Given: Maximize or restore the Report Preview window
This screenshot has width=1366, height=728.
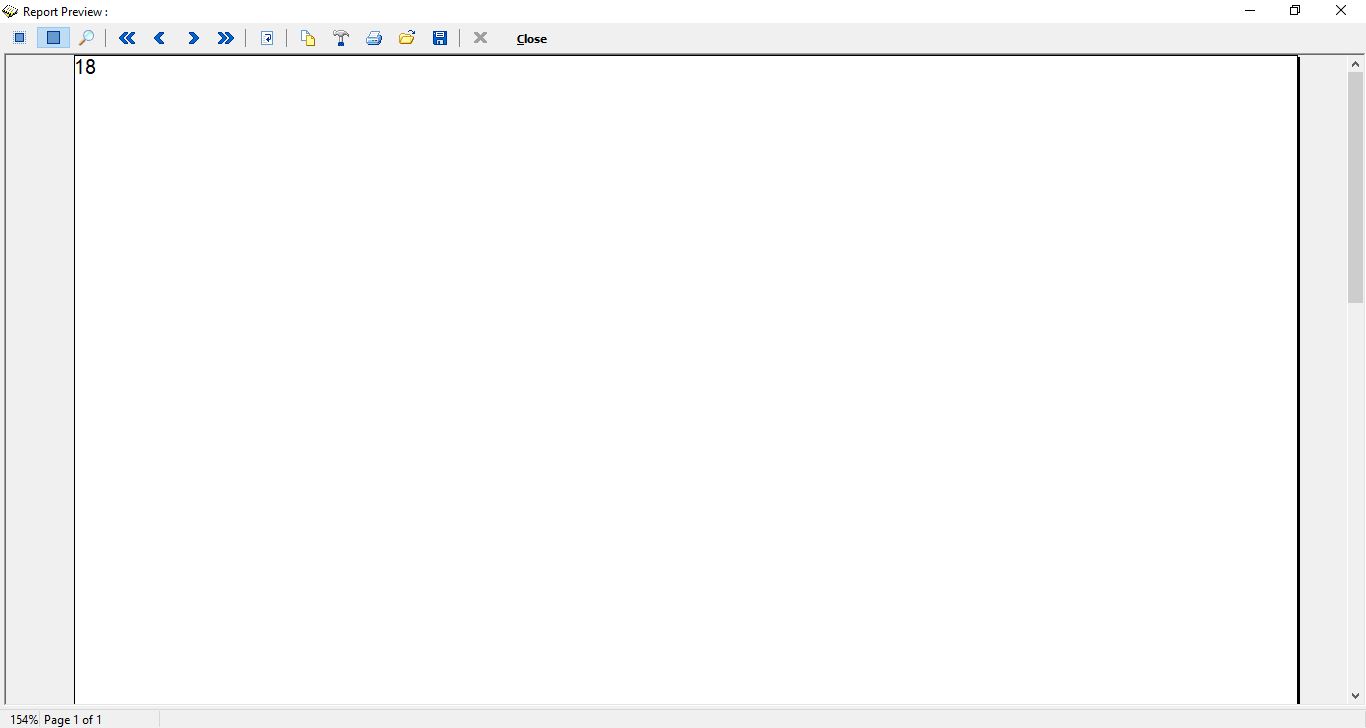Looking at the screenshot, I should click(x=1295, y=10).
